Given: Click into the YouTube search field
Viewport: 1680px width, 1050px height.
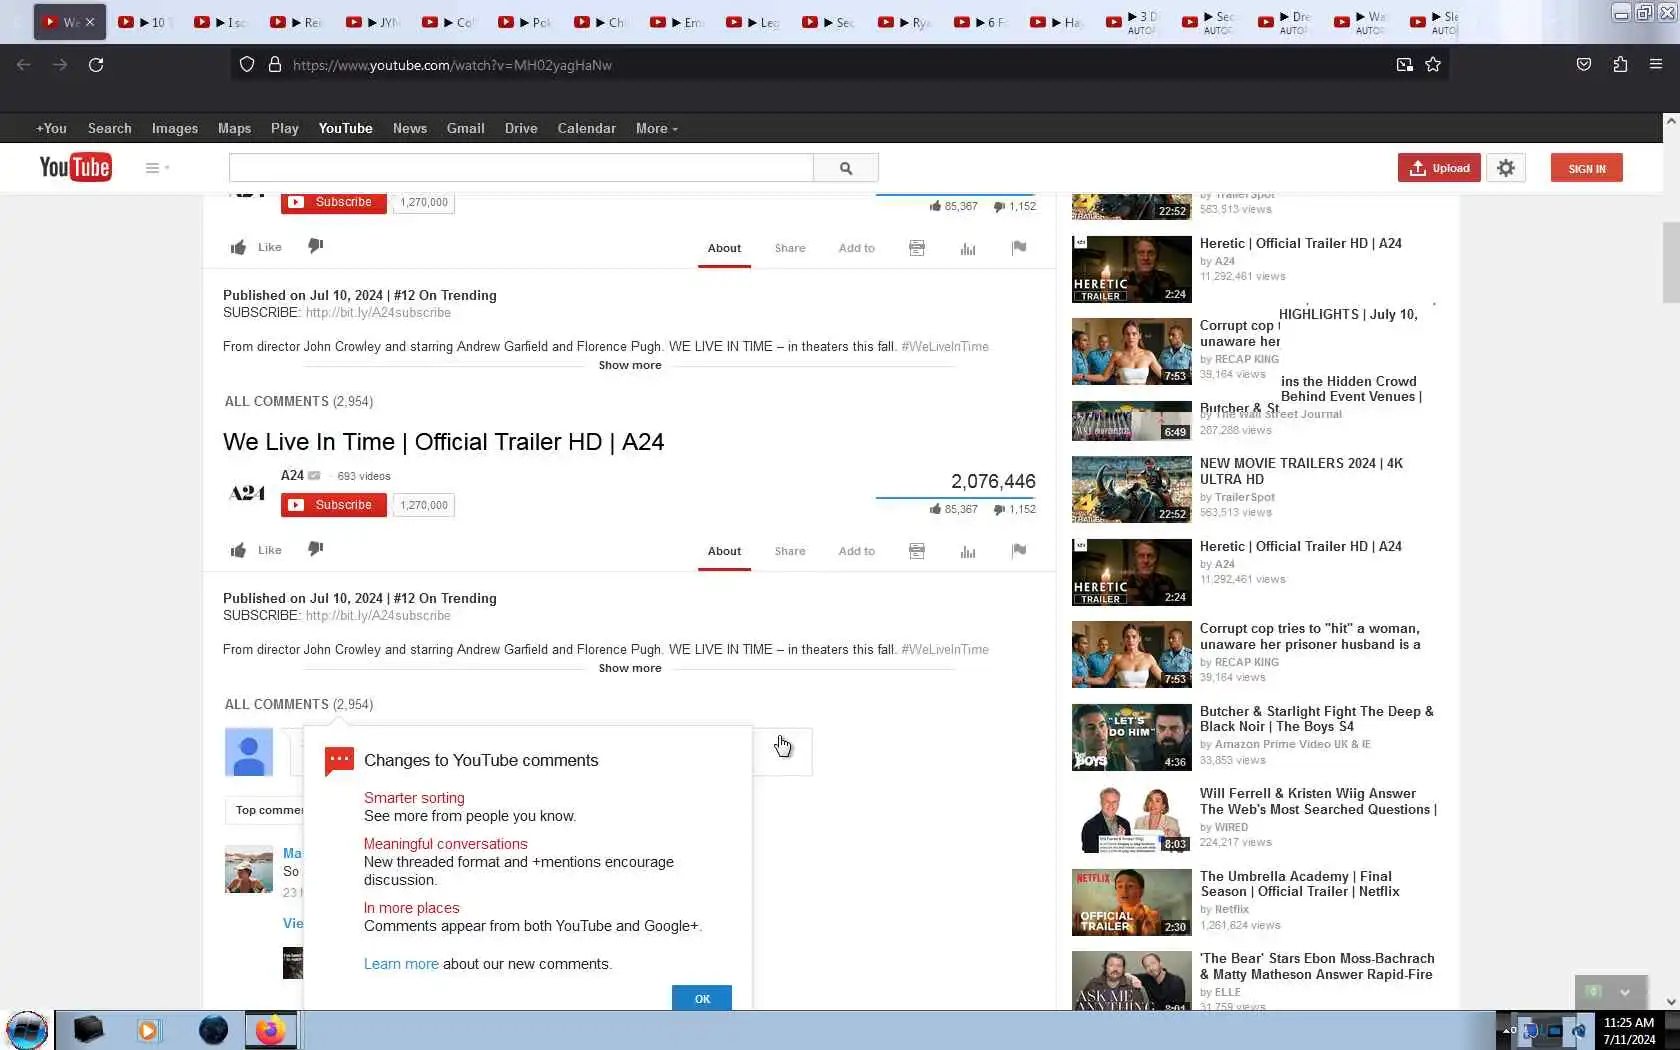Looking at the screenshot, I should click(521, 168).
